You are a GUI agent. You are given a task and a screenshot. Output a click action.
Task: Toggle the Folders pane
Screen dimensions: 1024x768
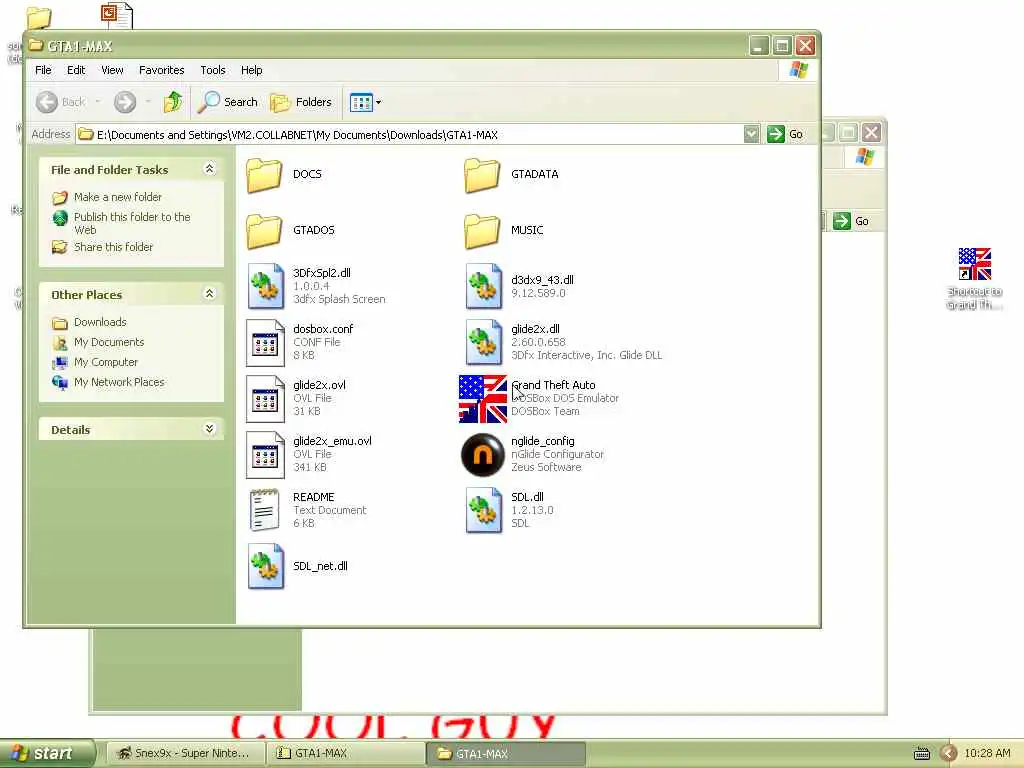[301, 102]
